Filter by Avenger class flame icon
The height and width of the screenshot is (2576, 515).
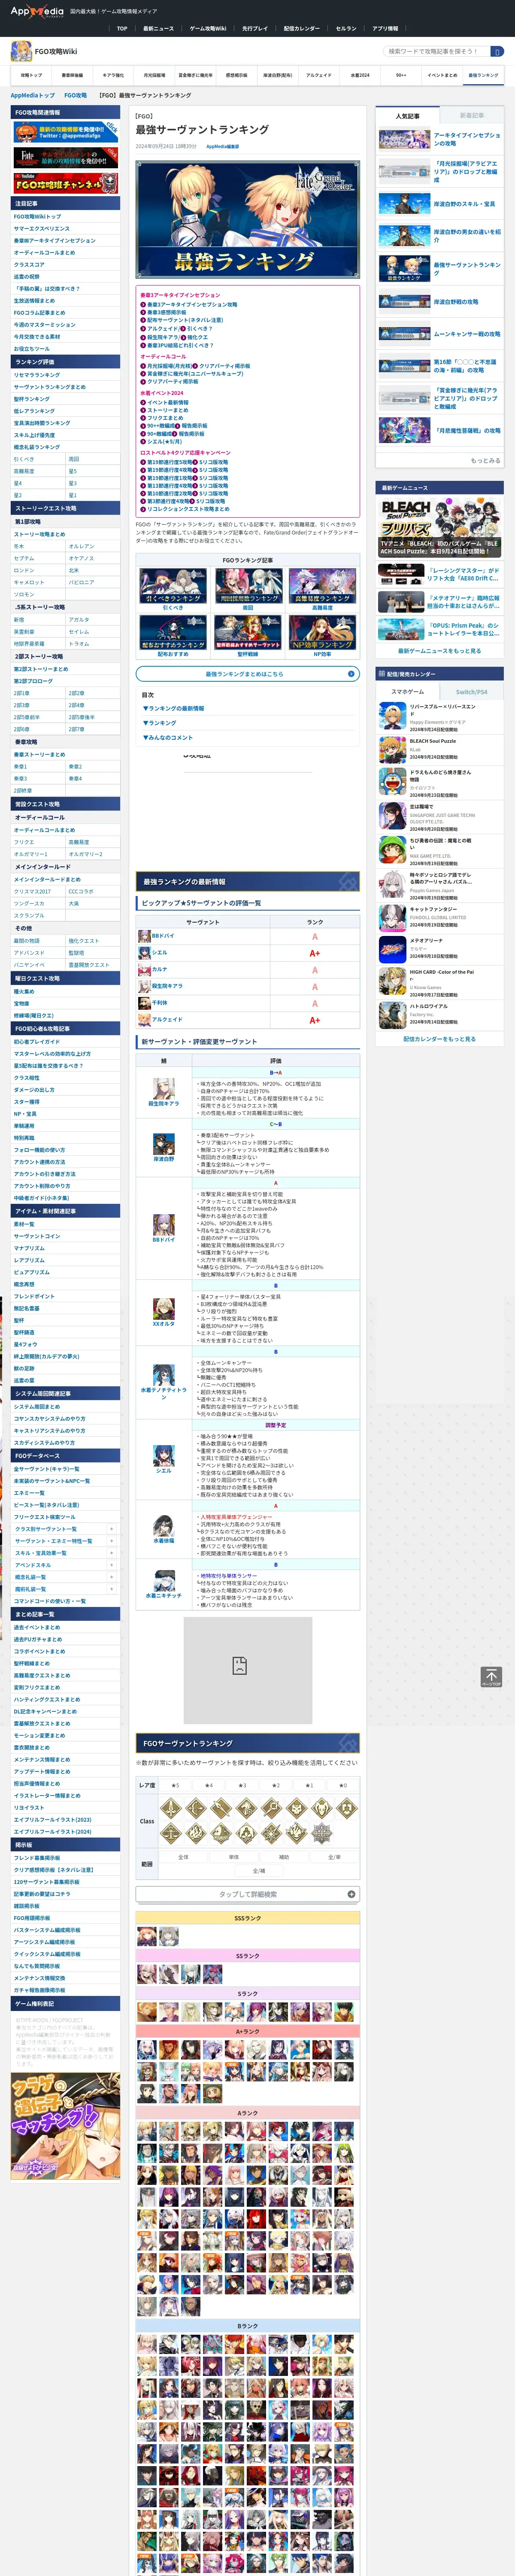click(196, 1833)
